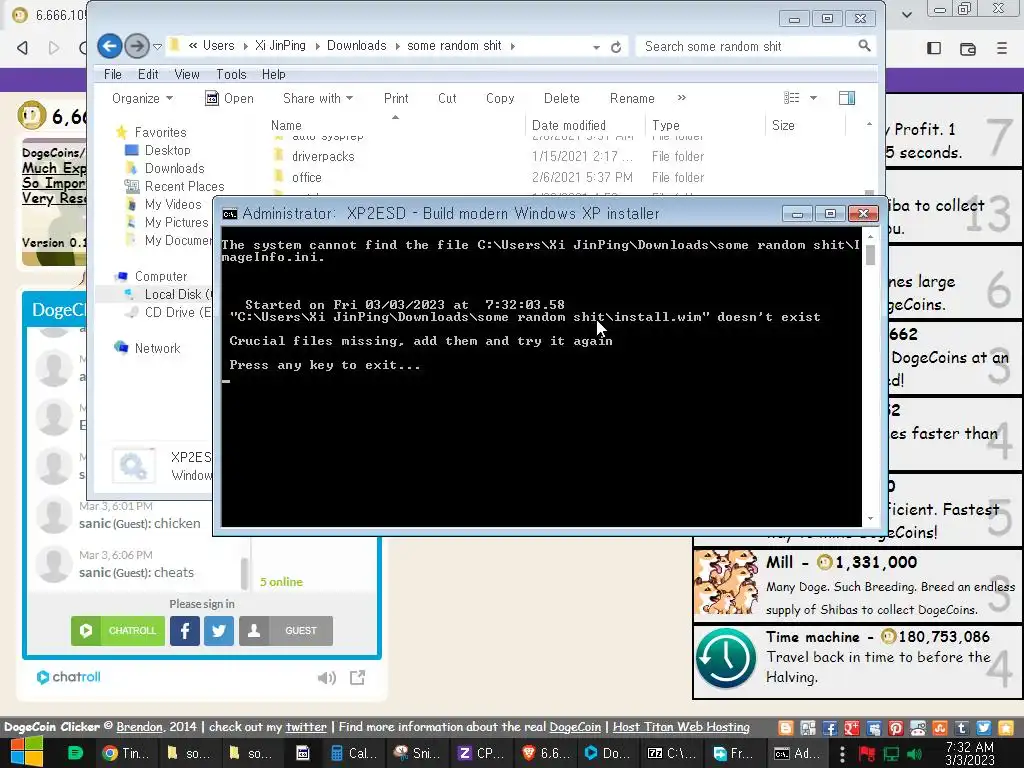
Task: Refresh the Explorer folder view
Action: (x=615, y=47)
